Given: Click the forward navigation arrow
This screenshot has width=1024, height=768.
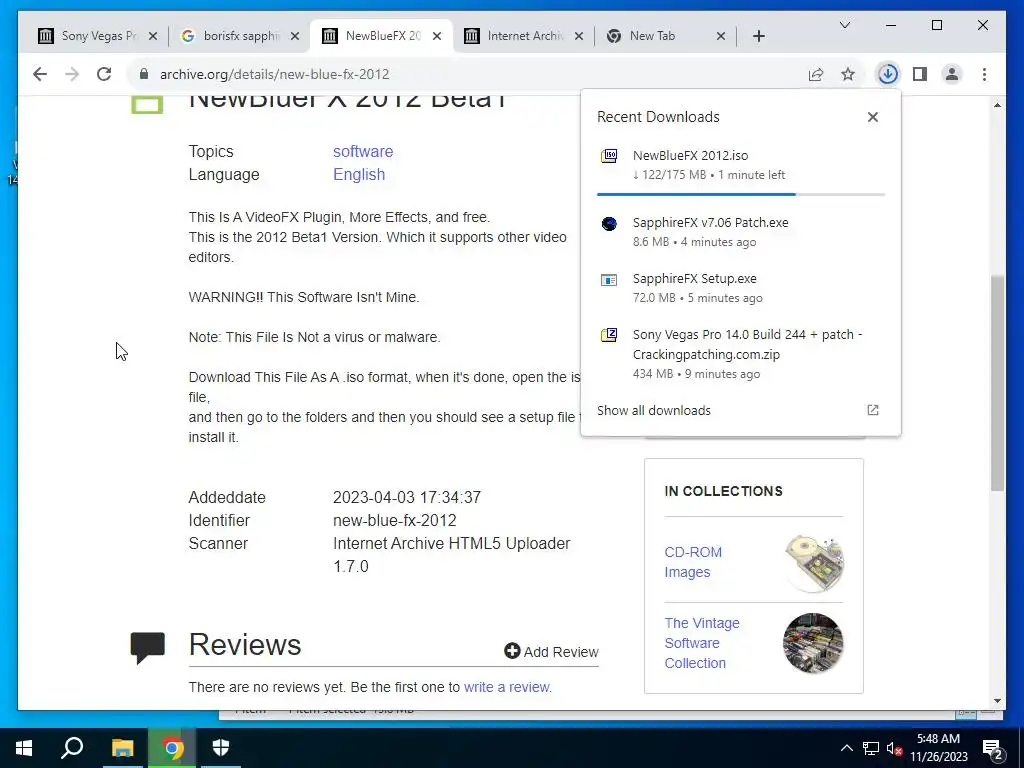Looking at the screenshot, I should click(x=72, y=74).
